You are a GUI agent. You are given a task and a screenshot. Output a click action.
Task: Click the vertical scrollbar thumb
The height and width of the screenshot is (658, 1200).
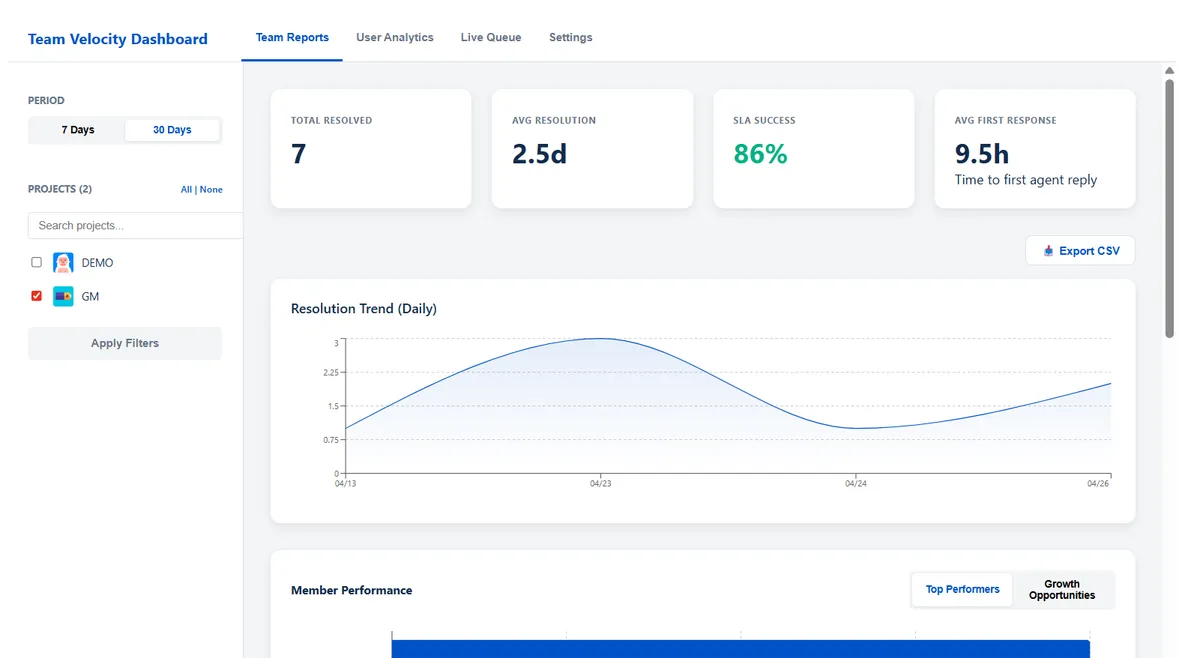pos(1169,208)
